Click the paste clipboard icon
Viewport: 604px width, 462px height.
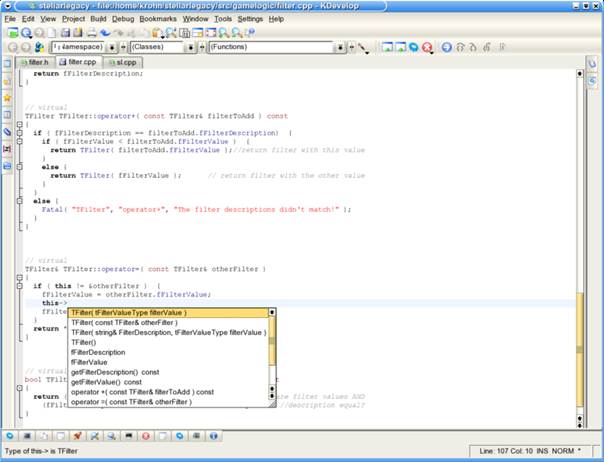pyautogui.click(x=157, y=33)
